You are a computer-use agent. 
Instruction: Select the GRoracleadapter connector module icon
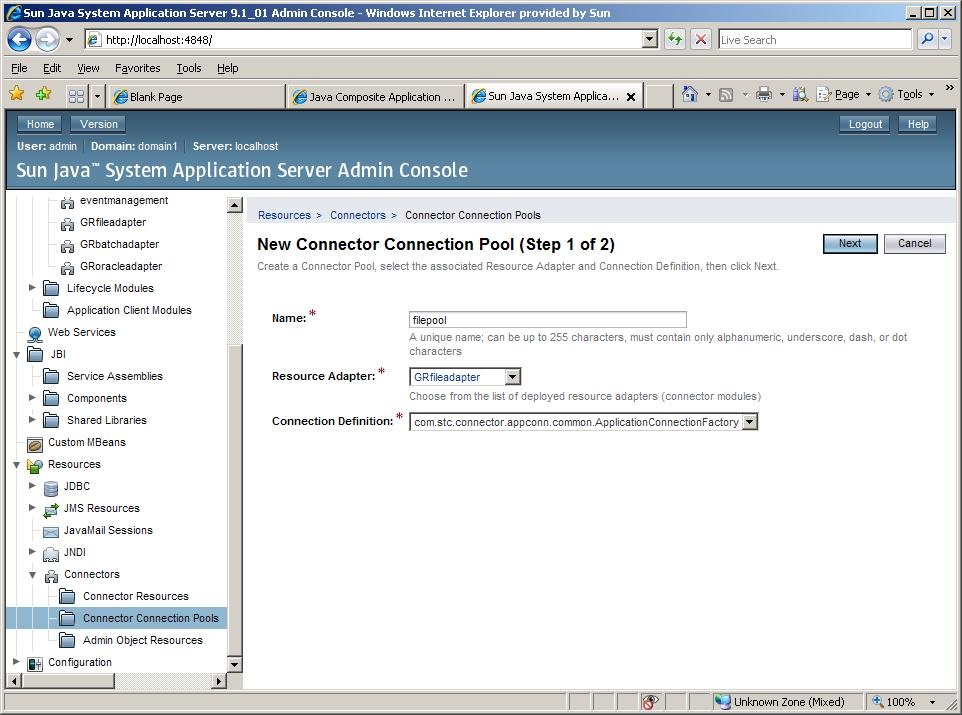tap(67, 268)
